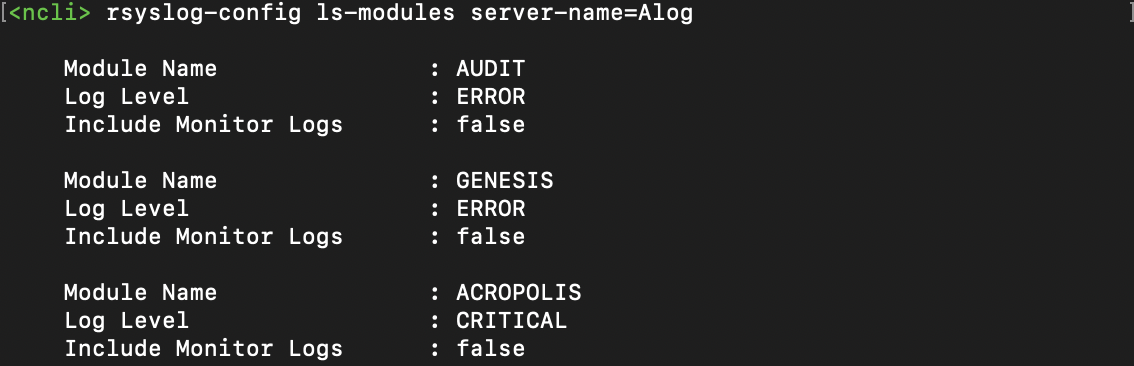Click the CRITICAL log level value
The width and height of the screenshot is (1134, 366).
pyautogui.click(x=511, y=320)
